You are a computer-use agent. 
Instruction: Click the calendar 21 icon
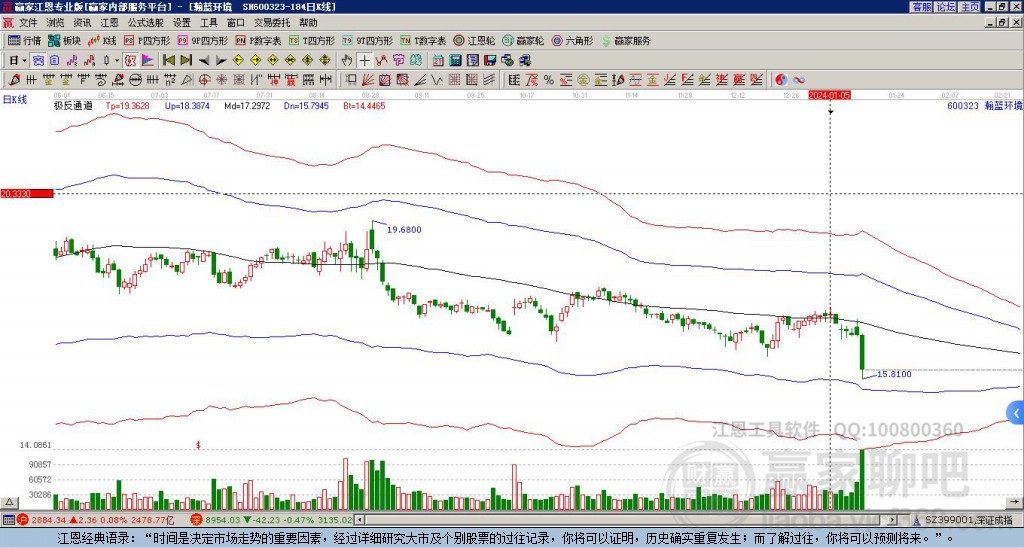(438, 60)
